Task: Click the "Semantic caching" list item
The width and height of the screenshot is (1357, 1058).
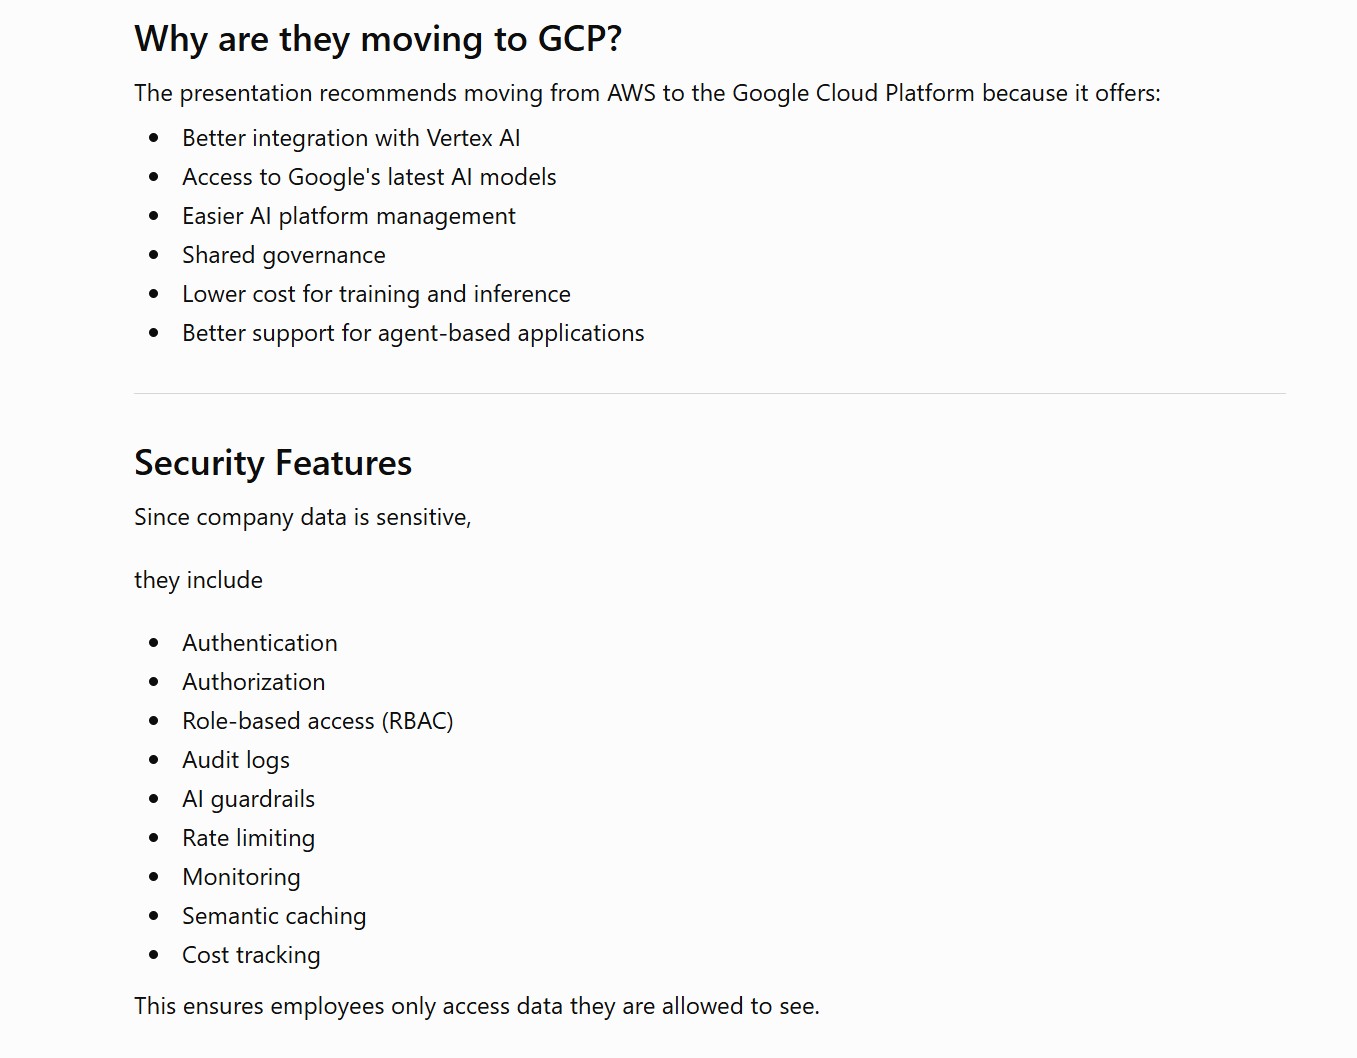Action: [274, 916]
